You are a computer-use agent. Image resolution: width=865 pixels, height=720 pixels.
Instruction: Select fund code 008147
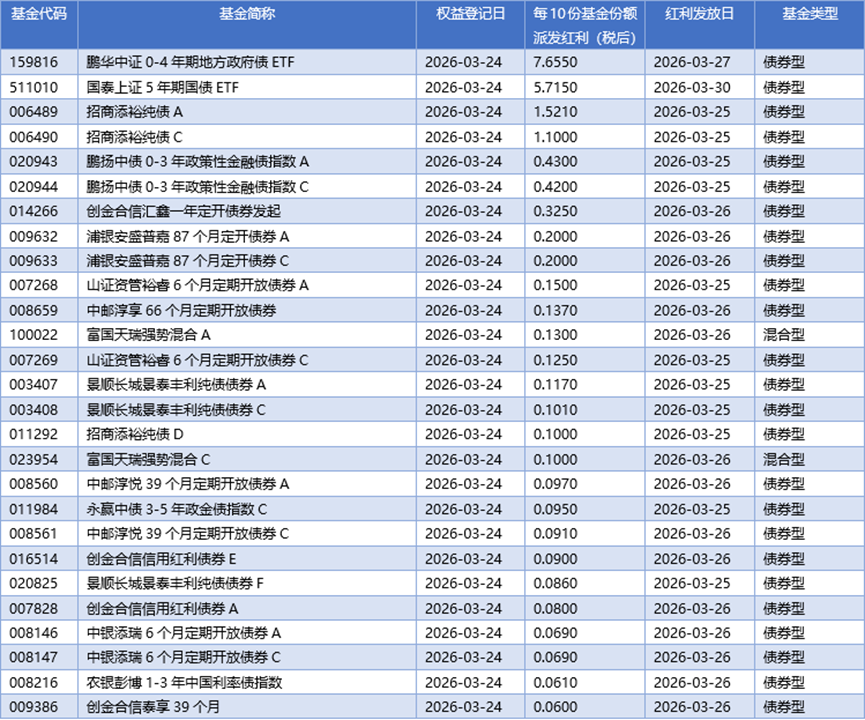34,657
